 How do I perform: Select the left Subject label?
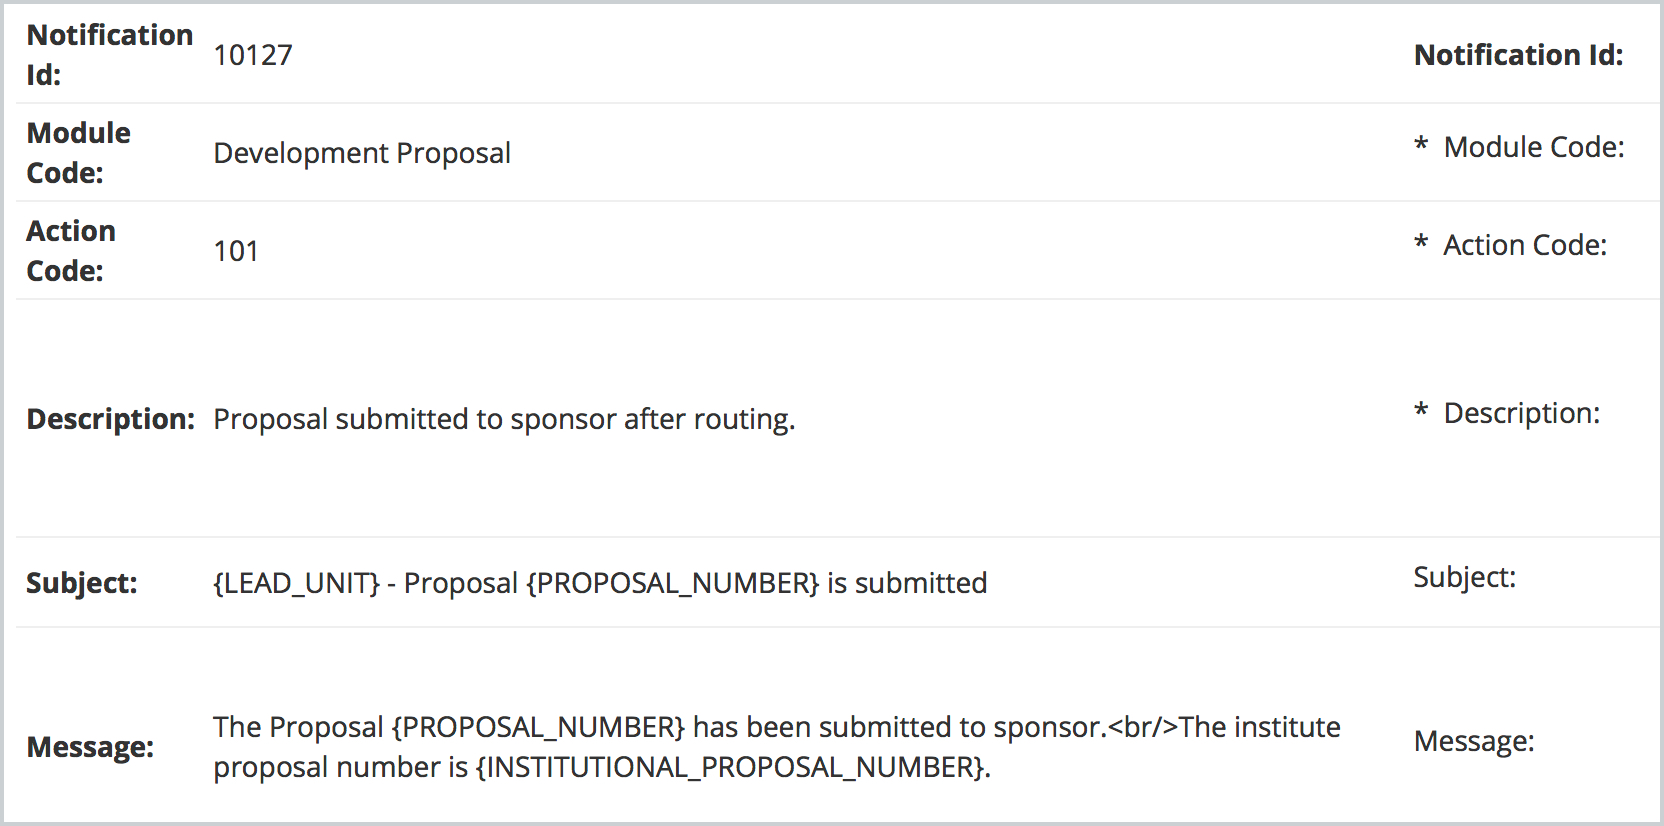pyautogui.click(x=81, y=583)
